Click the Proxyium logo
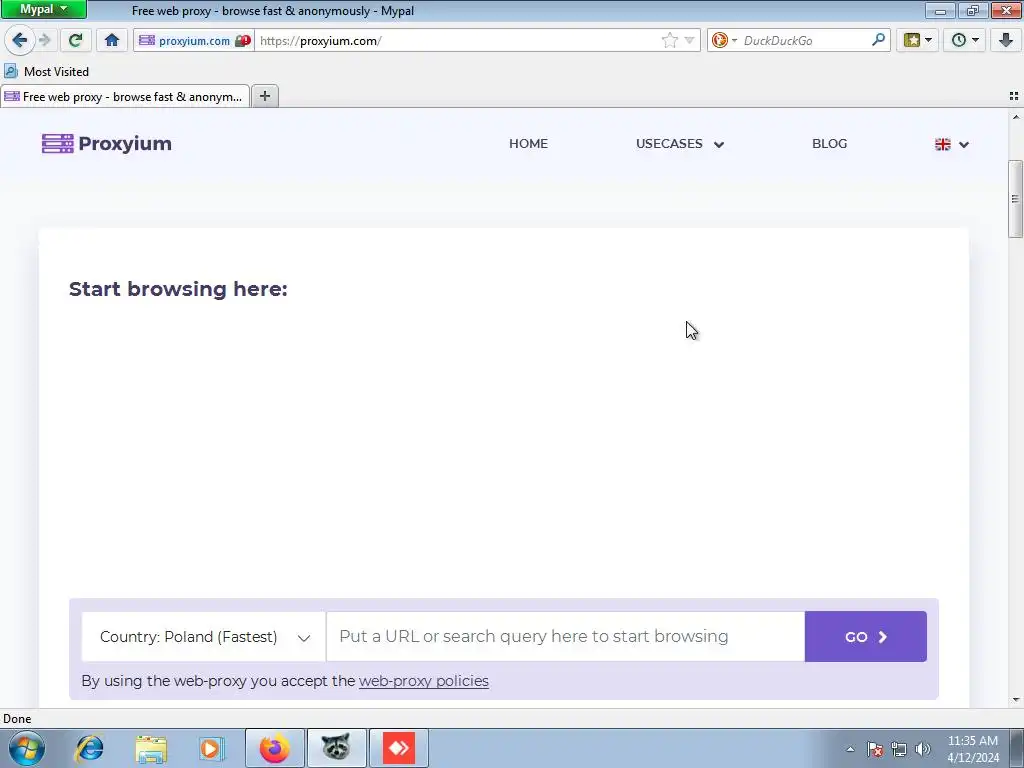 click(x=106, y=143)
